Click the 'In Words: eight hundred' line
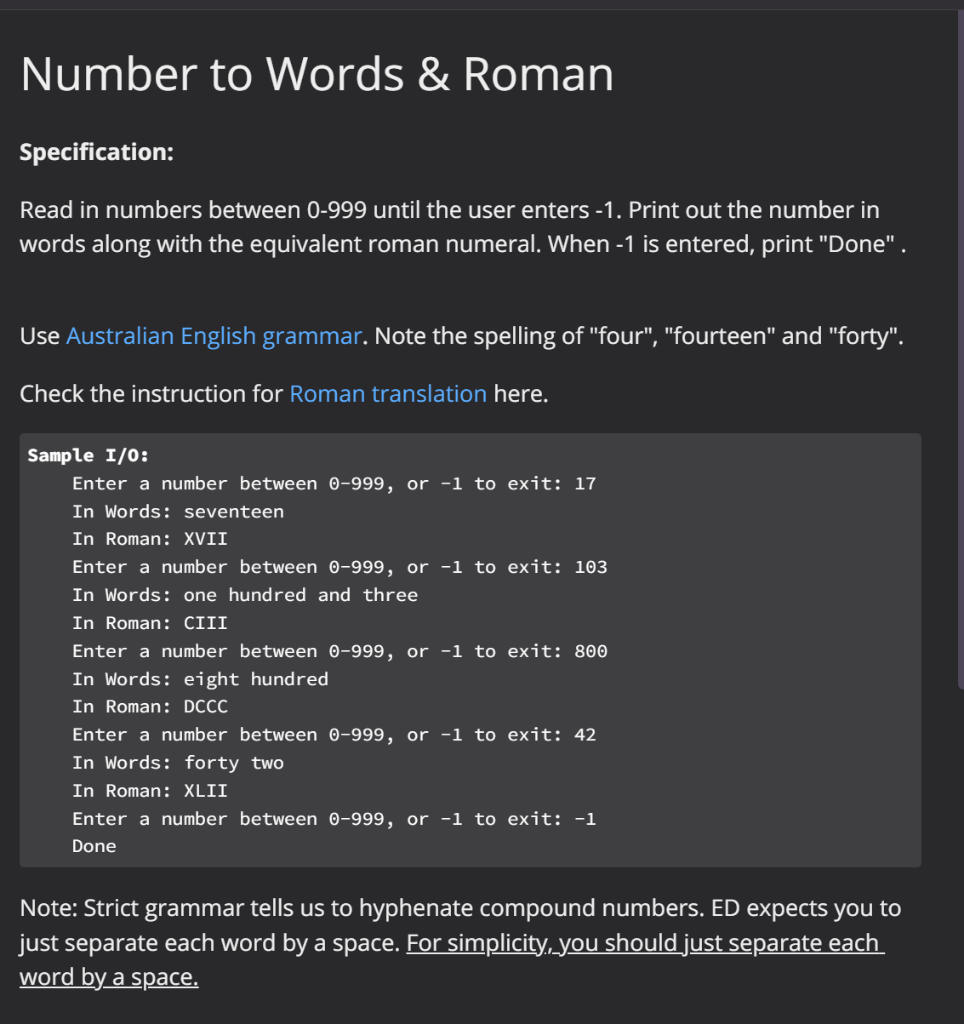Screen dimensions: 964x1024 click(x=200, y=679)
